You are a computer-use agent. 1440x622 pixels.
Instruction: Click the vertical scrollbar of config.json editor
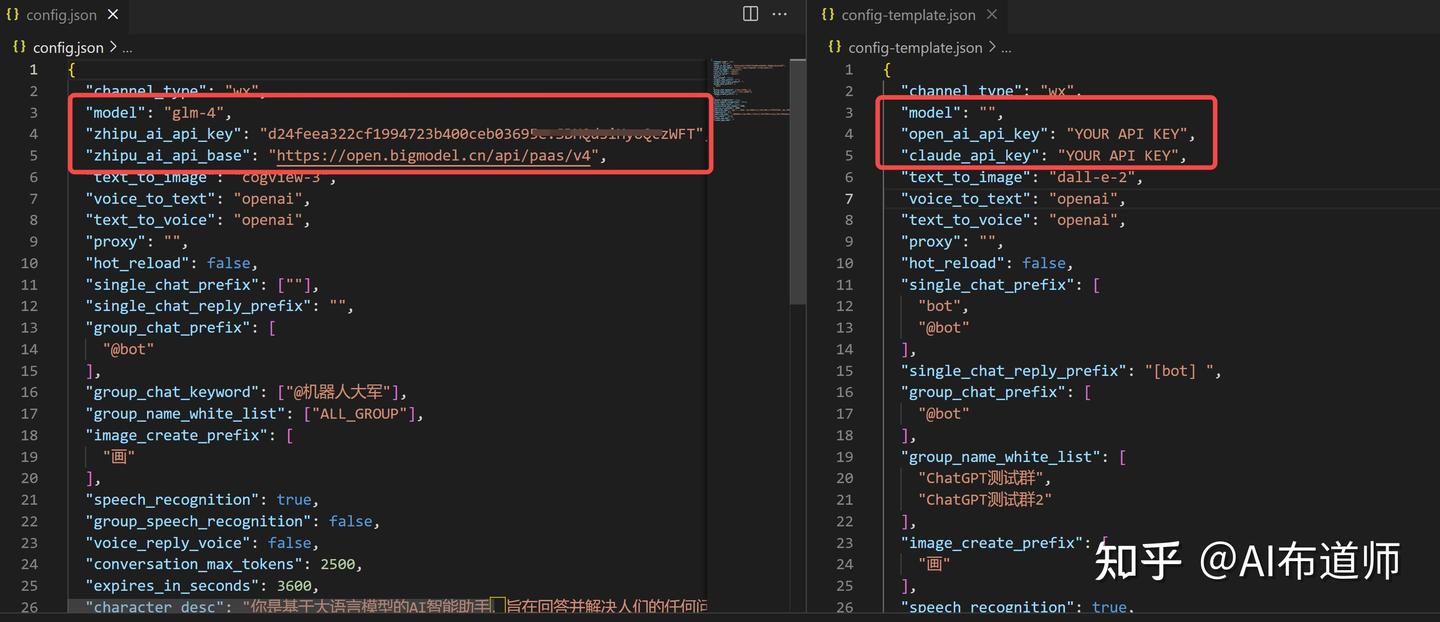coord(798,180)
